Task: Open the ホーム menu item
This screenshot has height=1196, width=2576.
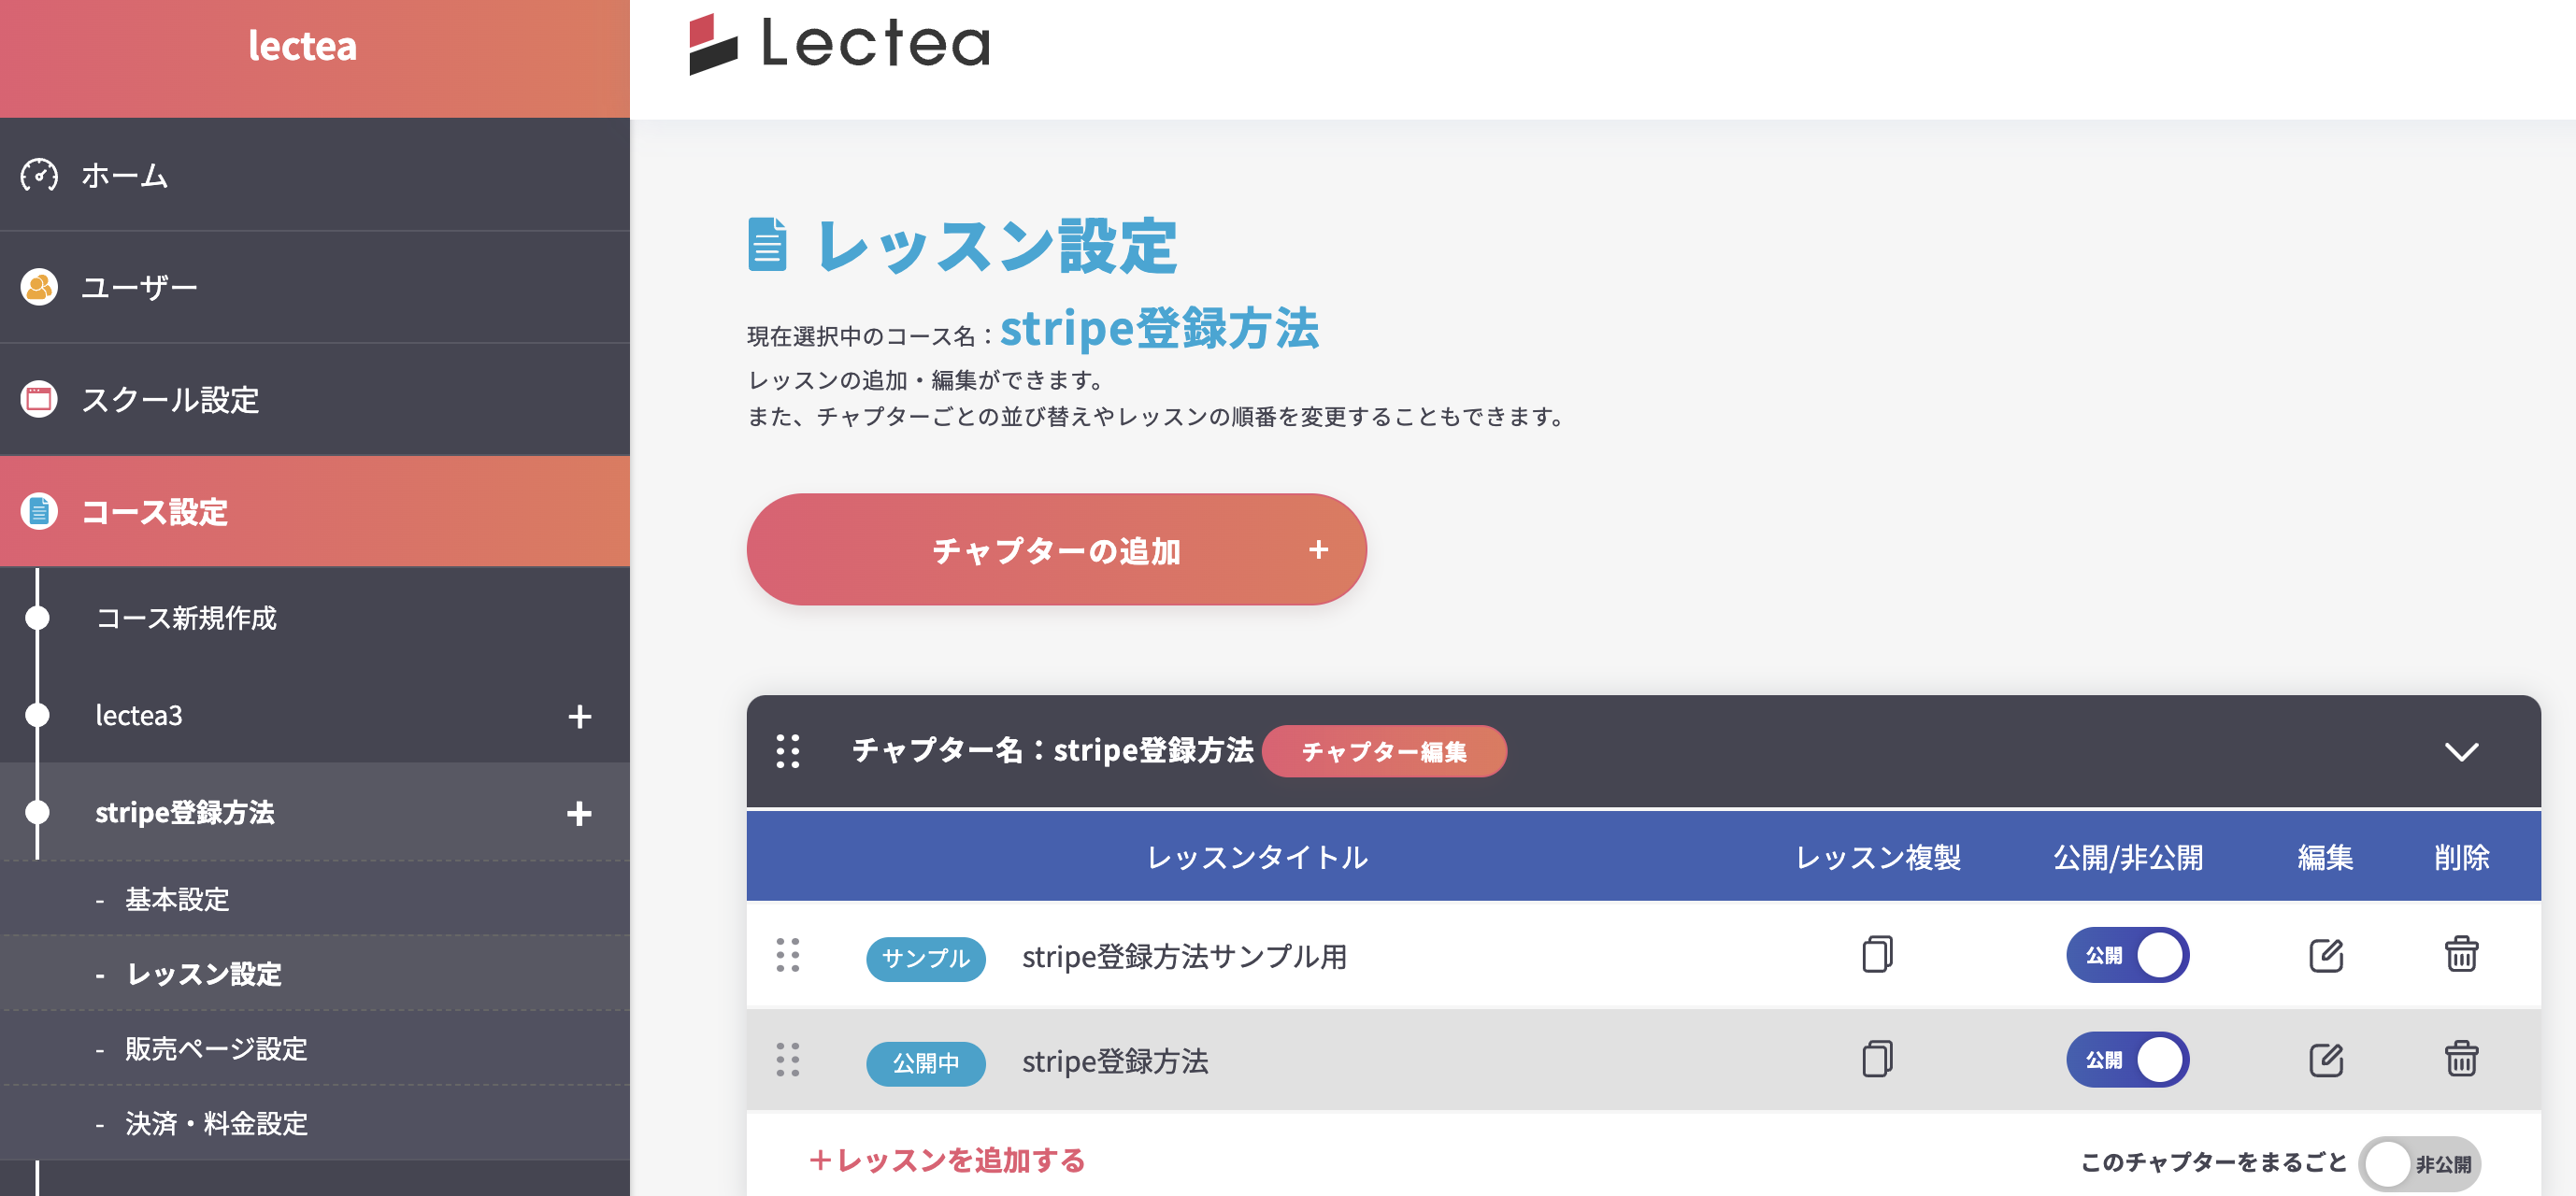Action: (x=125, y=175)
